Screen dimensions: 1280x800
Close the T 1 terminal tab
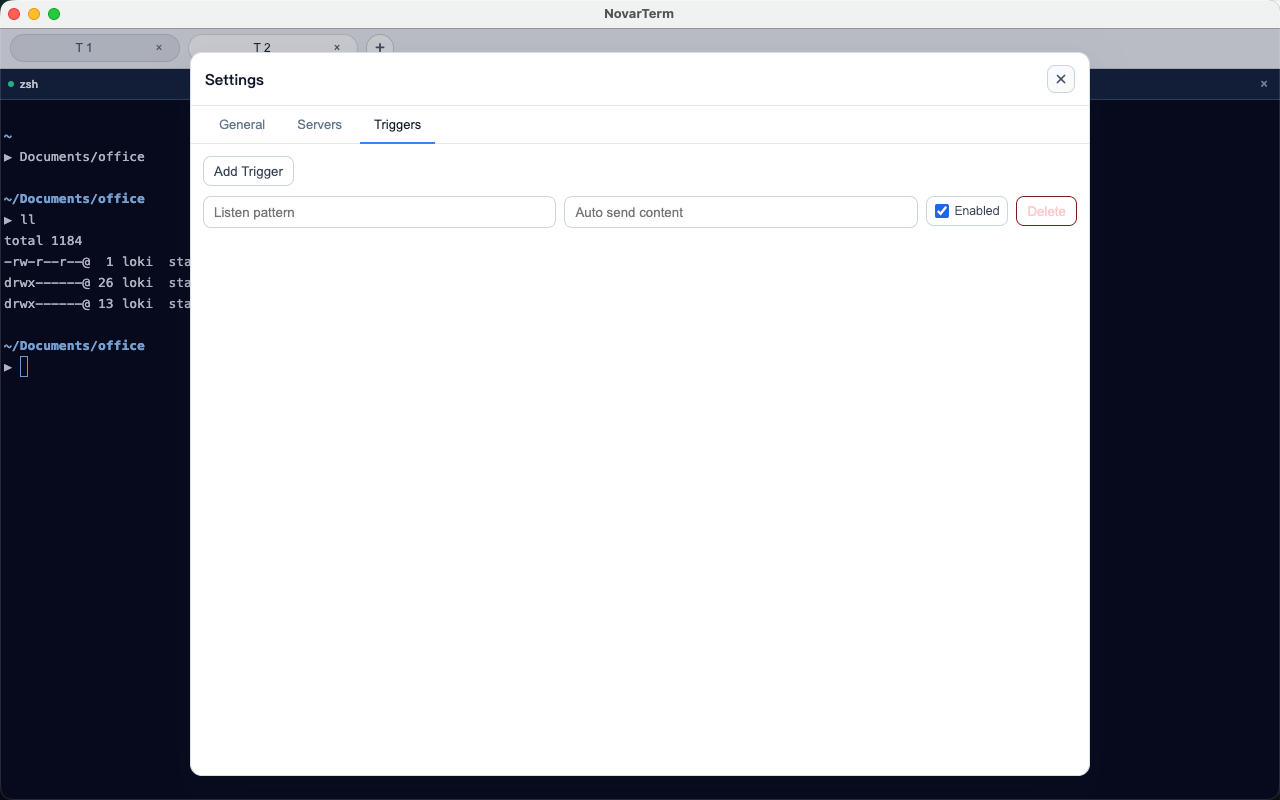[x=158, y=47]
